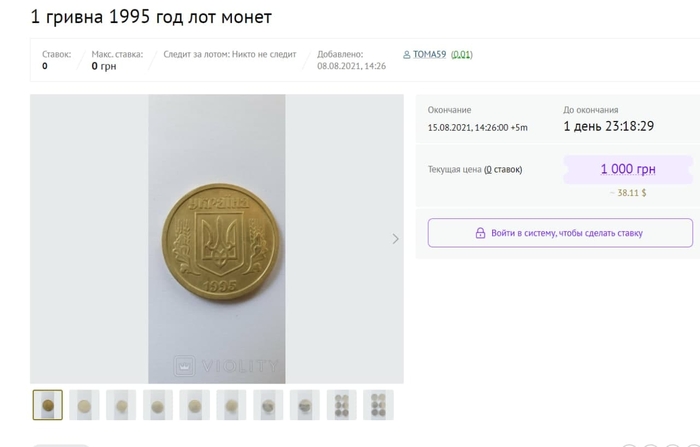Select the last thumbnail showing multiple coins
The image size is (700, 447).
(x=378, y=405)
